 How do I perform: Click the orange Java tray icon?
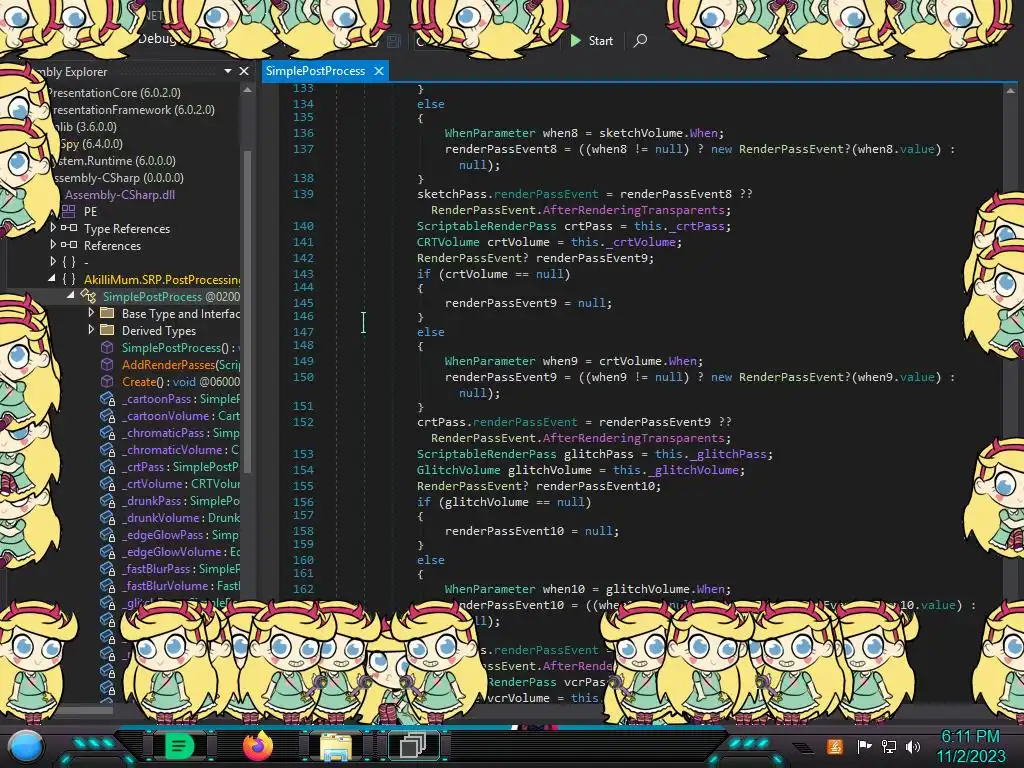tap(835, 746)
